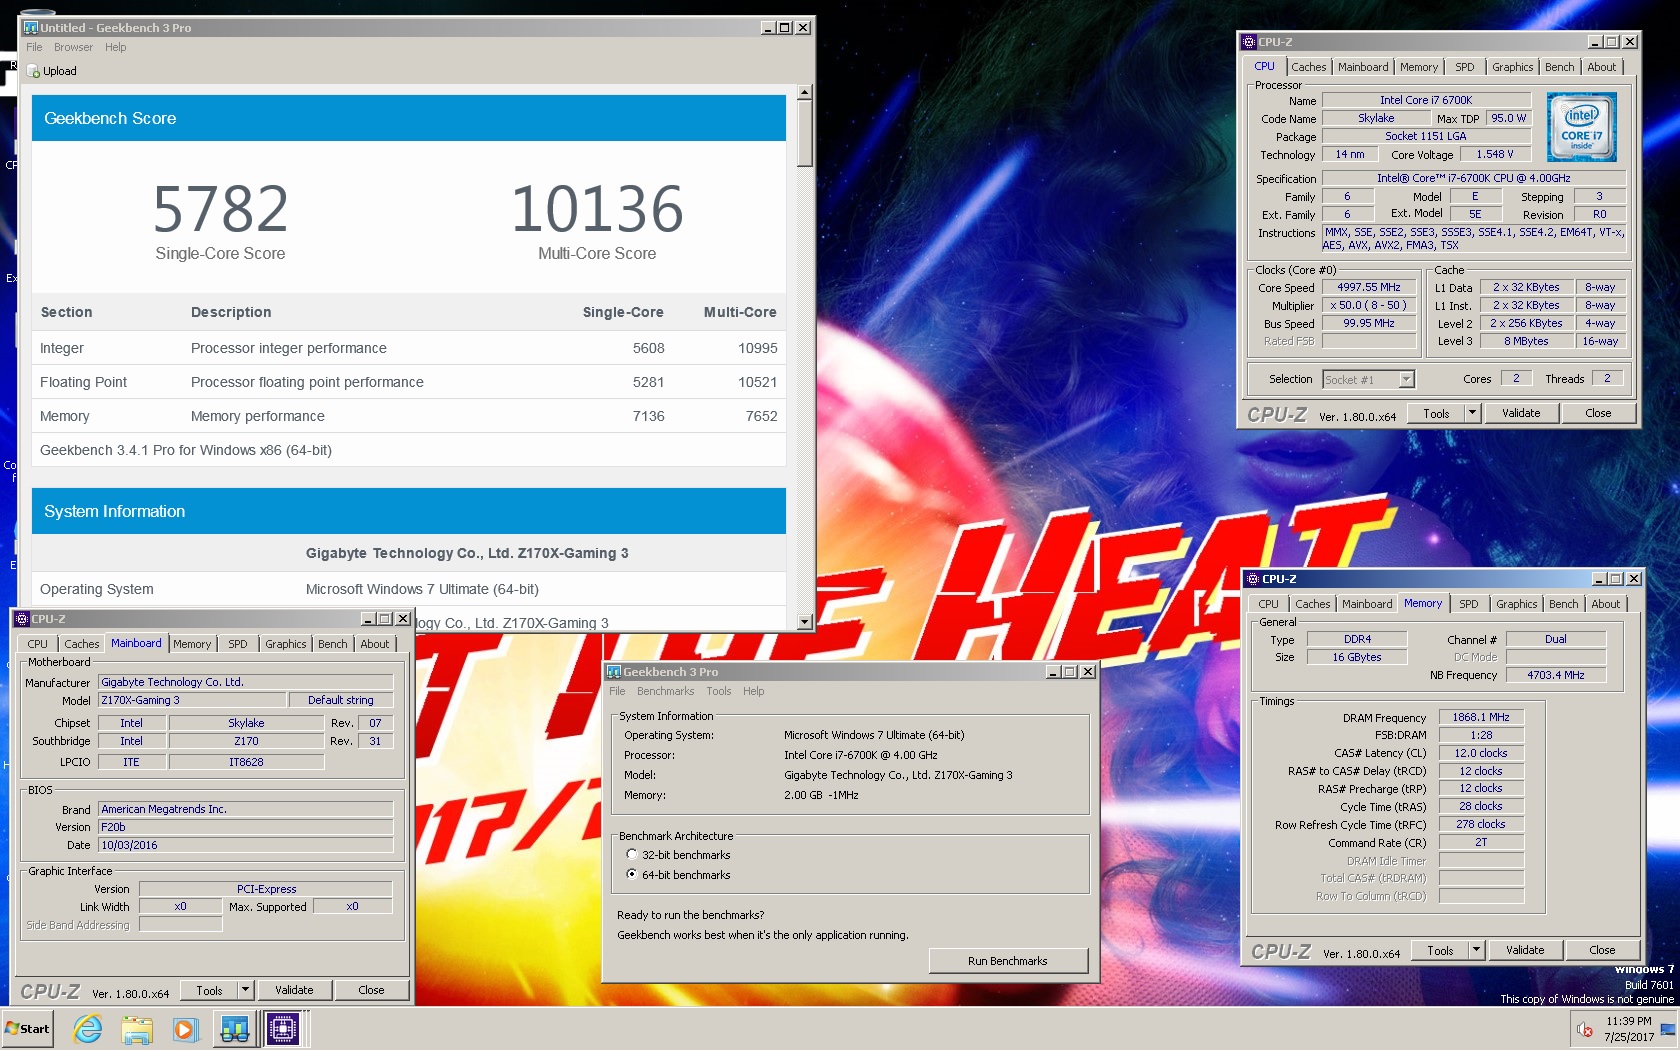The image size is (1680, 1050).
Task: Click the BIOS Version field F20b
Action: click(246, 827)
